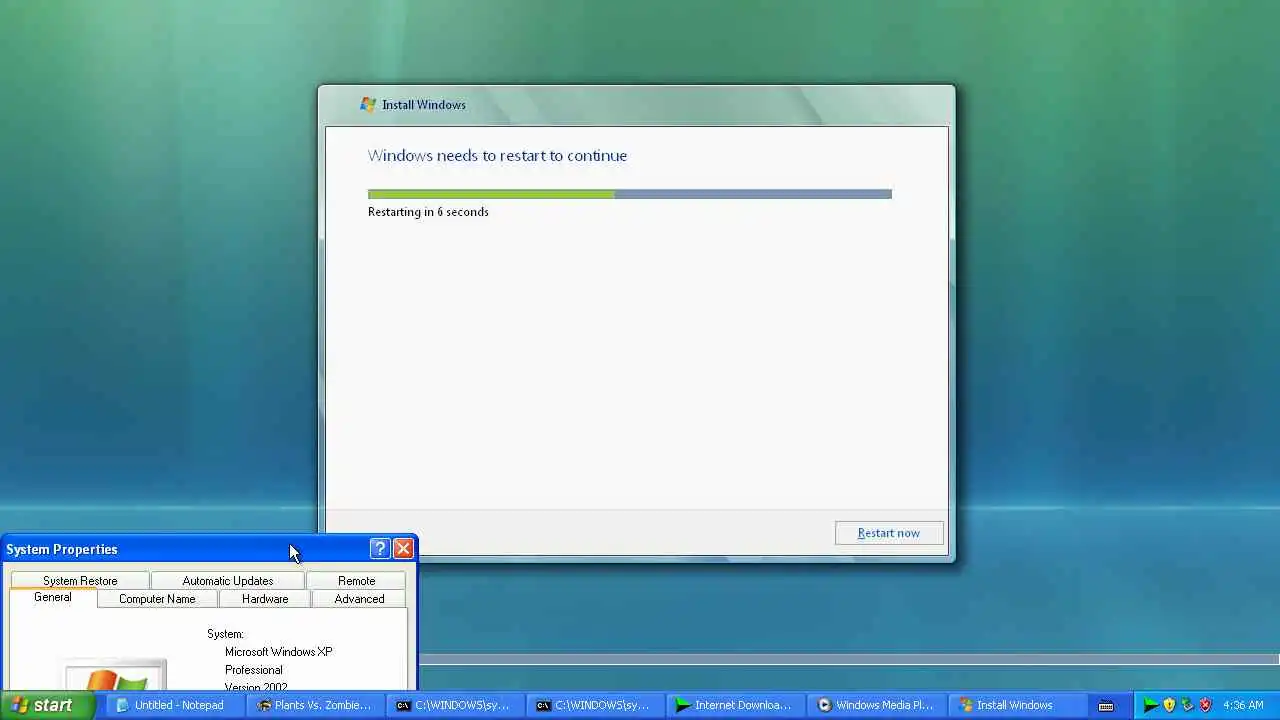Click the Restart now button
1280x720 pixels.
coord(889,533)
